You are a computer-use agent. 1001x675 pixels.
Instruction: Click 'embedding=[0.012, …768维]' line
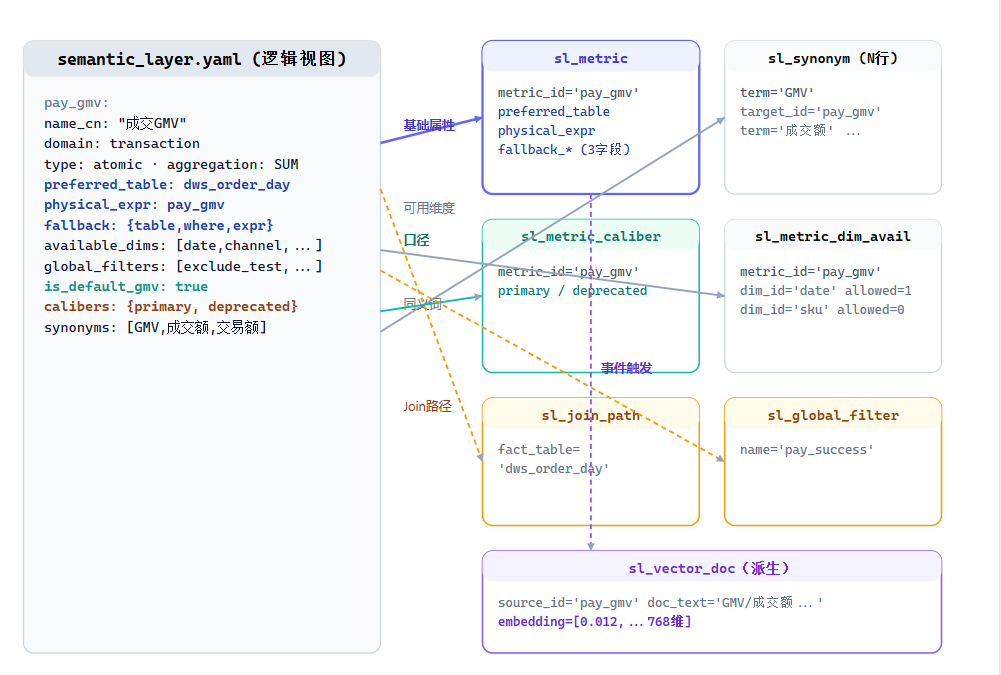[x=594, y=621]
